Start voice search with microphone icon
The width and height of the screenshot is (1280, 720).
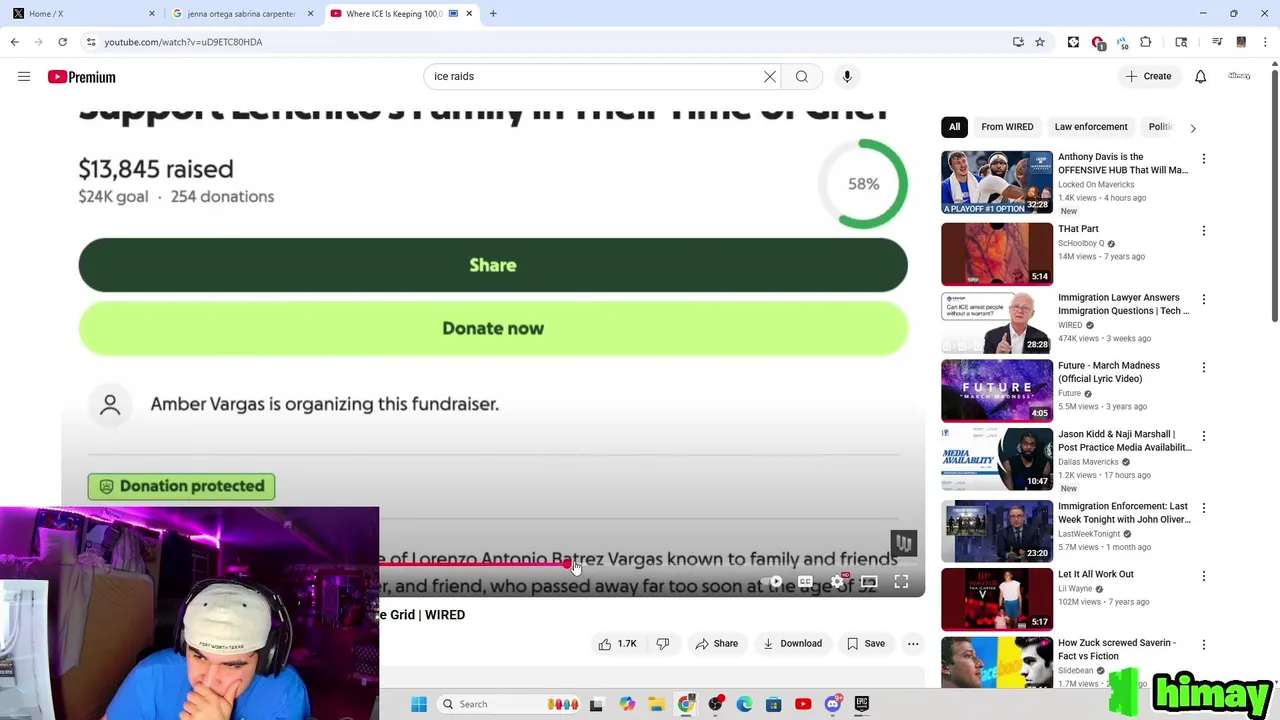pos(847,76)
